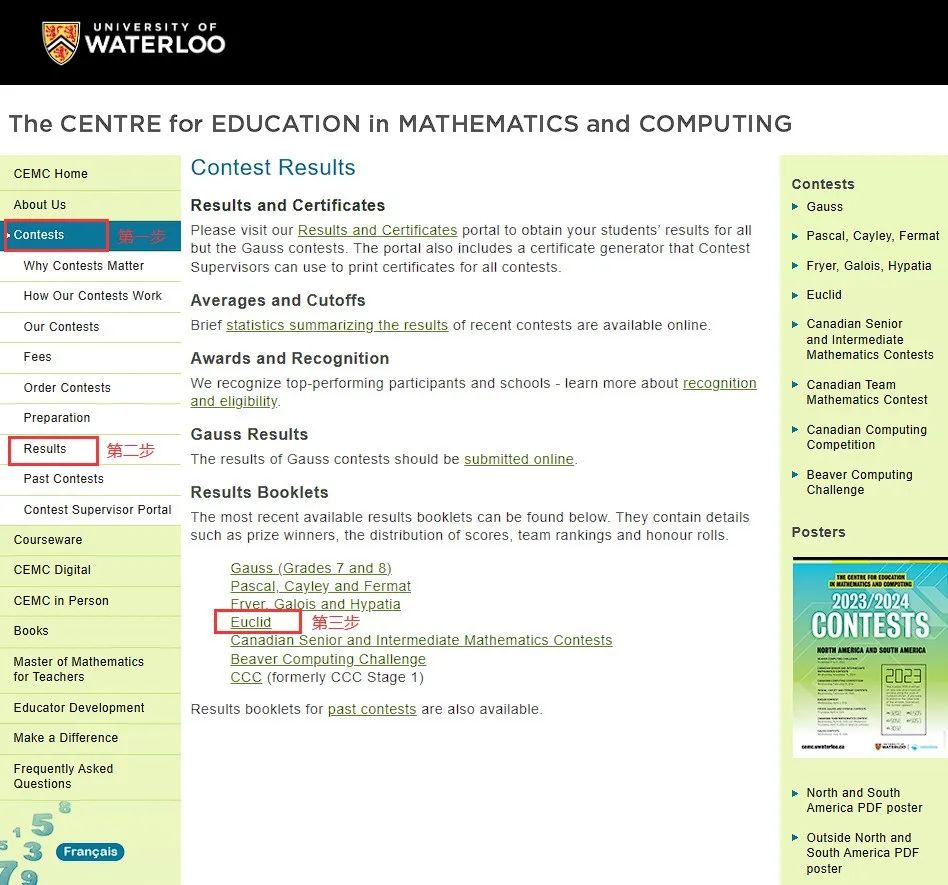Open Gauss (Grades 7 and 8) booklet
Viewport: 948px width, 885px height.
(311, 568)
